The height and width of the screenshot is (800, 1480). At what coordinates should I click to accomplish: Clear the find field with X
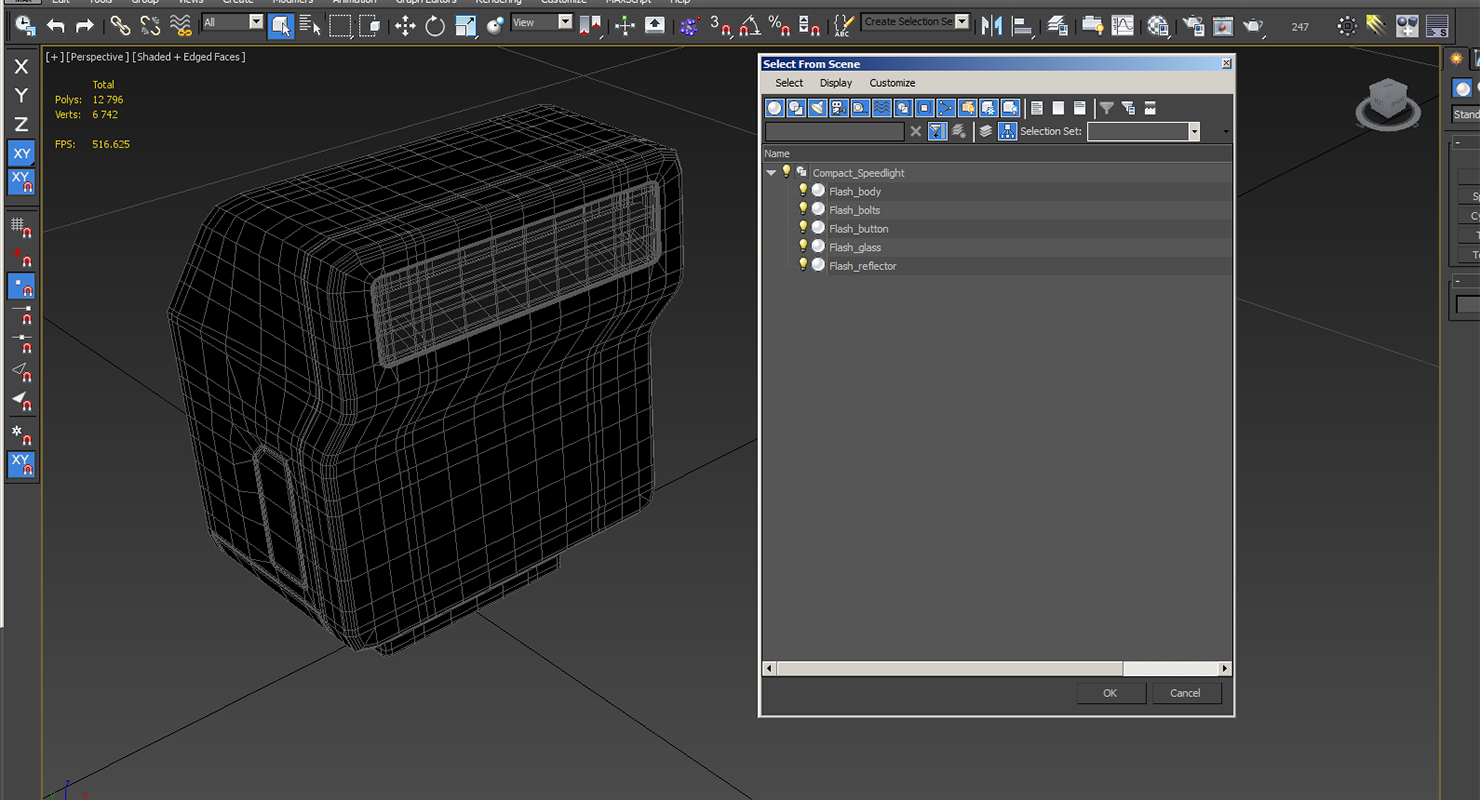tap(915, 131)
